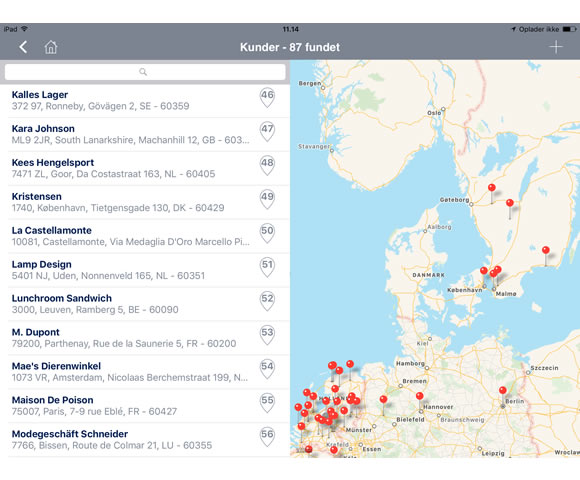This screenshot has width=580, height=480.
Task: Go back using the left chevron arrow
Action: (23, 47)
